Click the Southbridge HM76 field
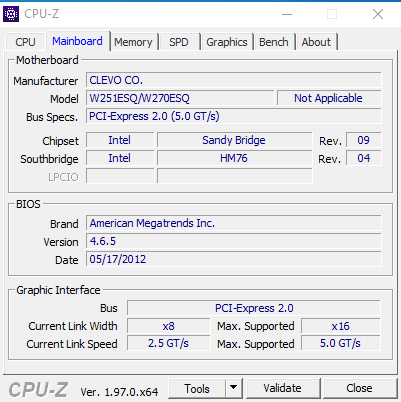401x402 pixels. (235, 158)
